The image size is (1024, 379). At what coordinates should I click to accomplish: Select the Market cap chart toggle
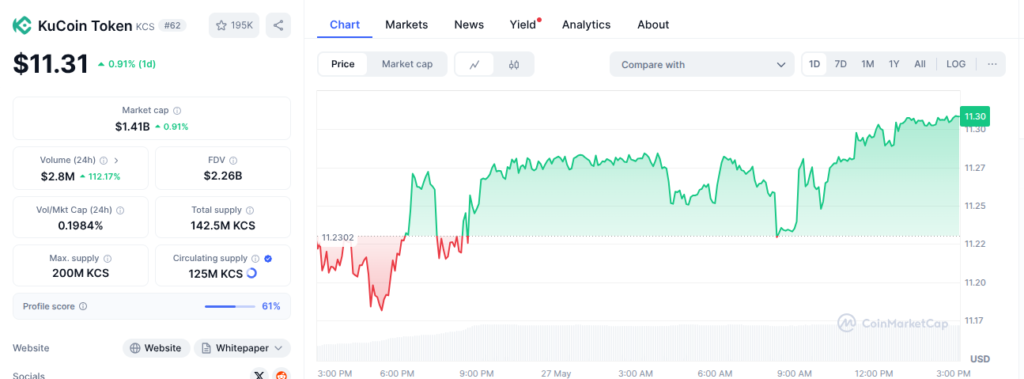pos(407,64)
